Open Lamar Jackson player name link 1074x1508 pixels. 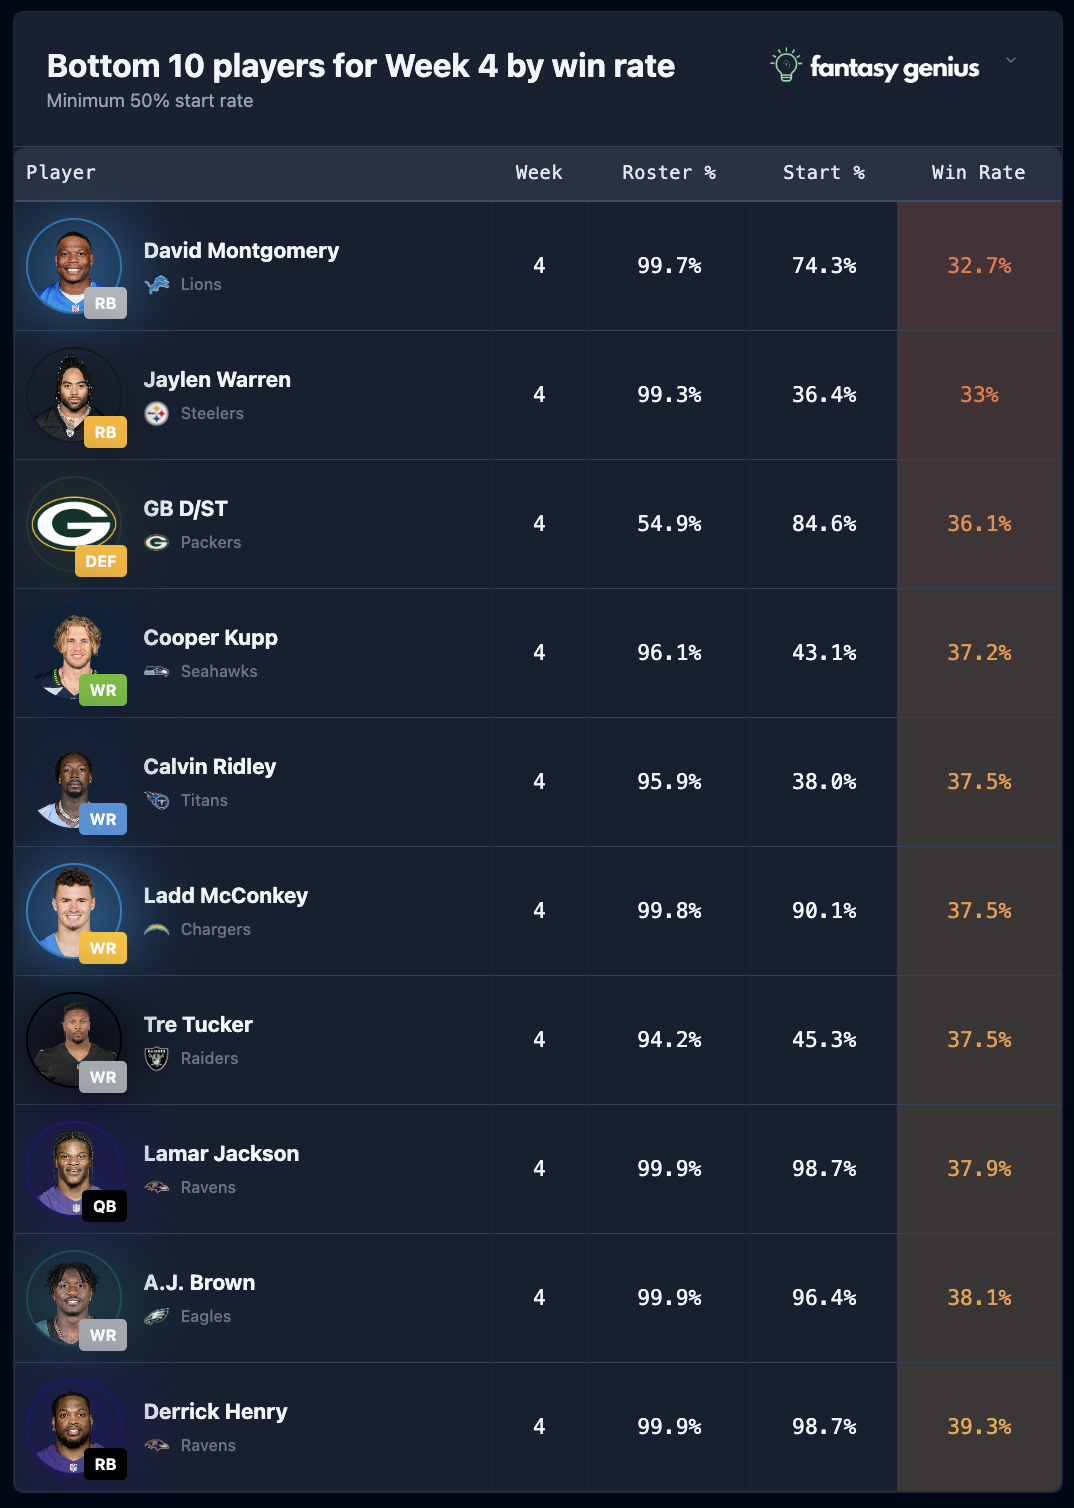point(221,1154)
